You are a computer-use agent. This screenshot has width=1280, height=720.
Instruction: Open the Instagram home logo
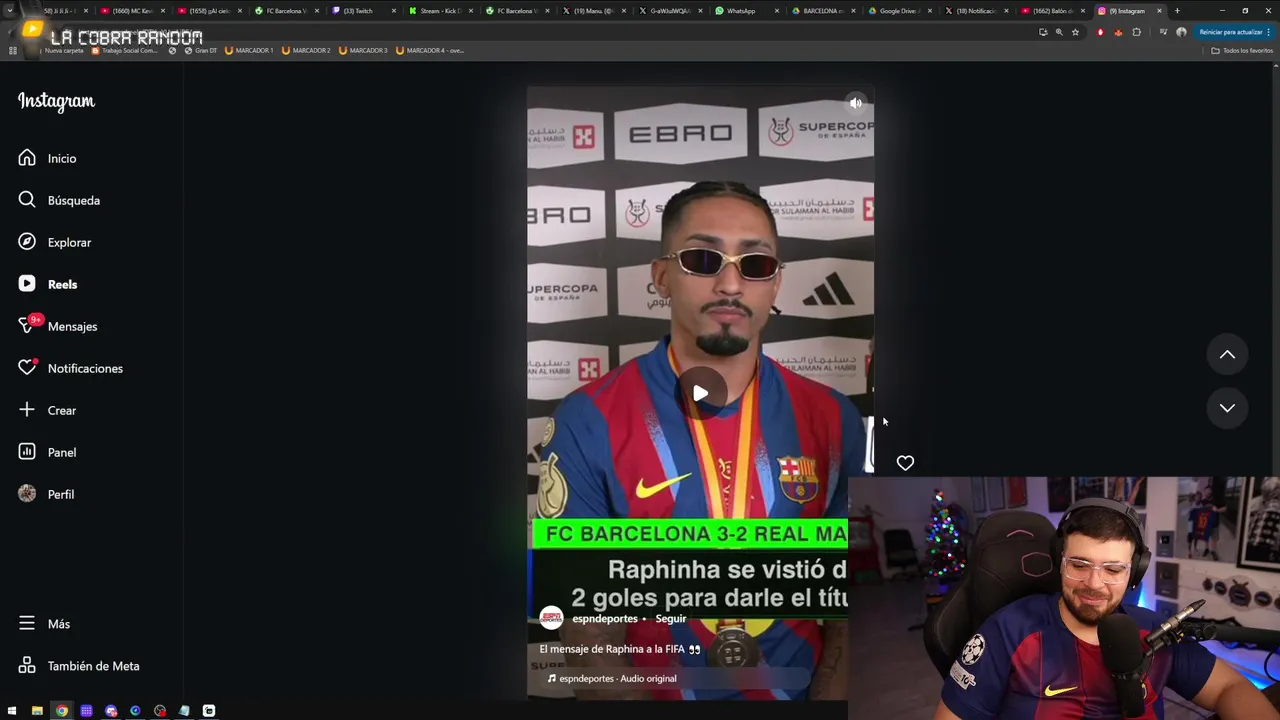[56, 101]
